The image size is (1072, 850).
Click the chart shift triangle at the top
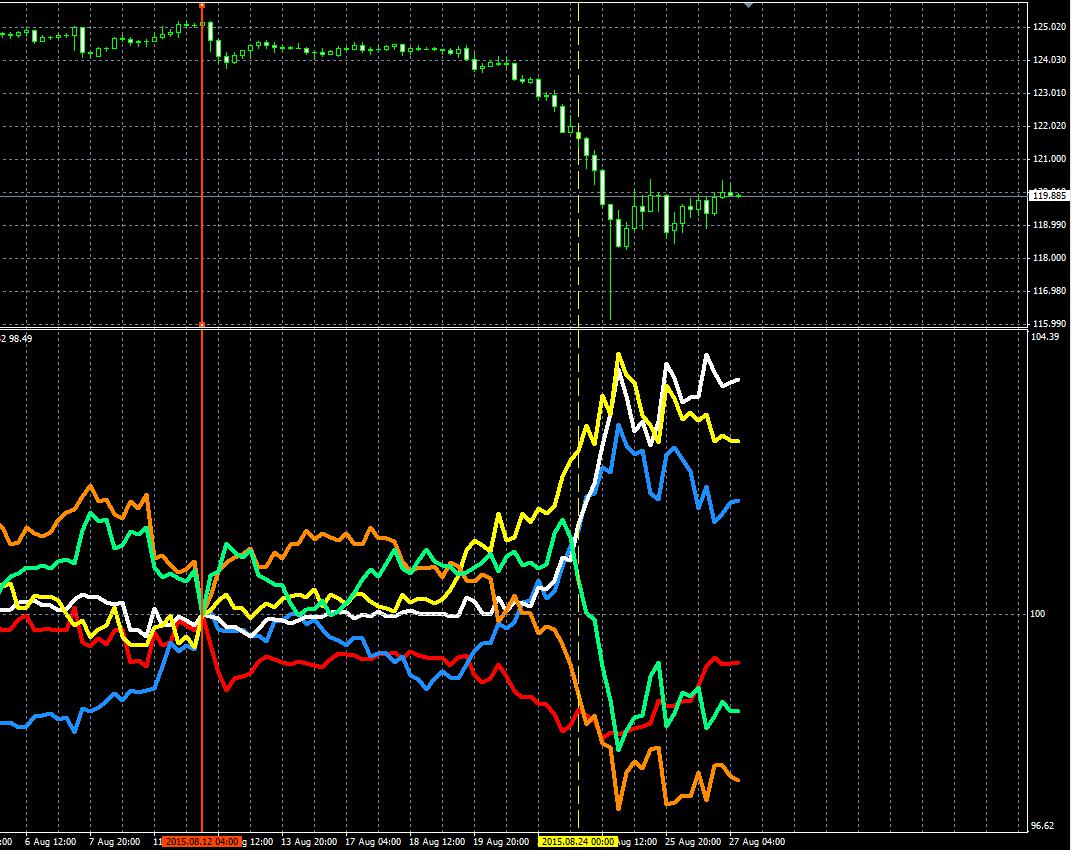click(x=748, y=4)
